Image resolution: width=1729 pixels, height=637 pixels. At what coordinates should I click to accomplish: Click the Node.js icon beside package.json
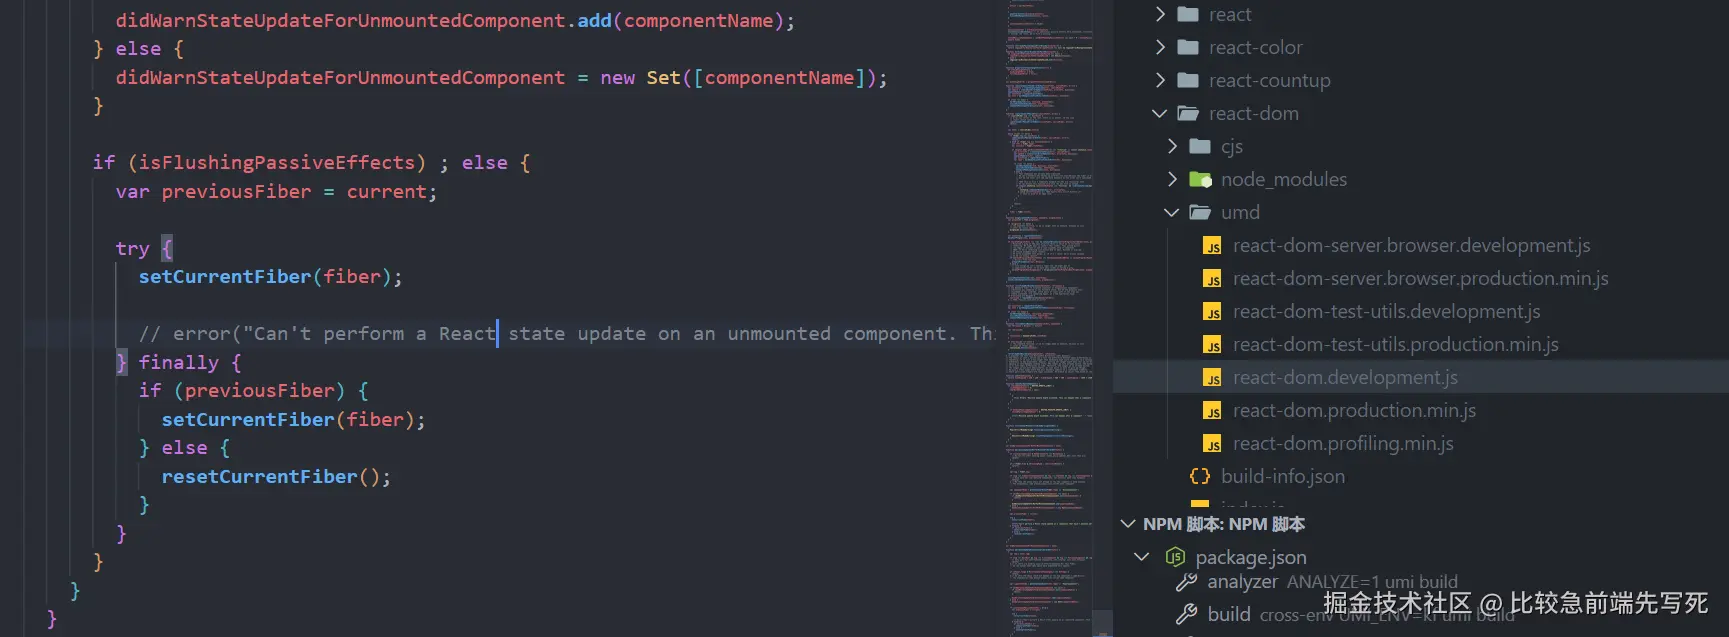(x=1175, y=557)
